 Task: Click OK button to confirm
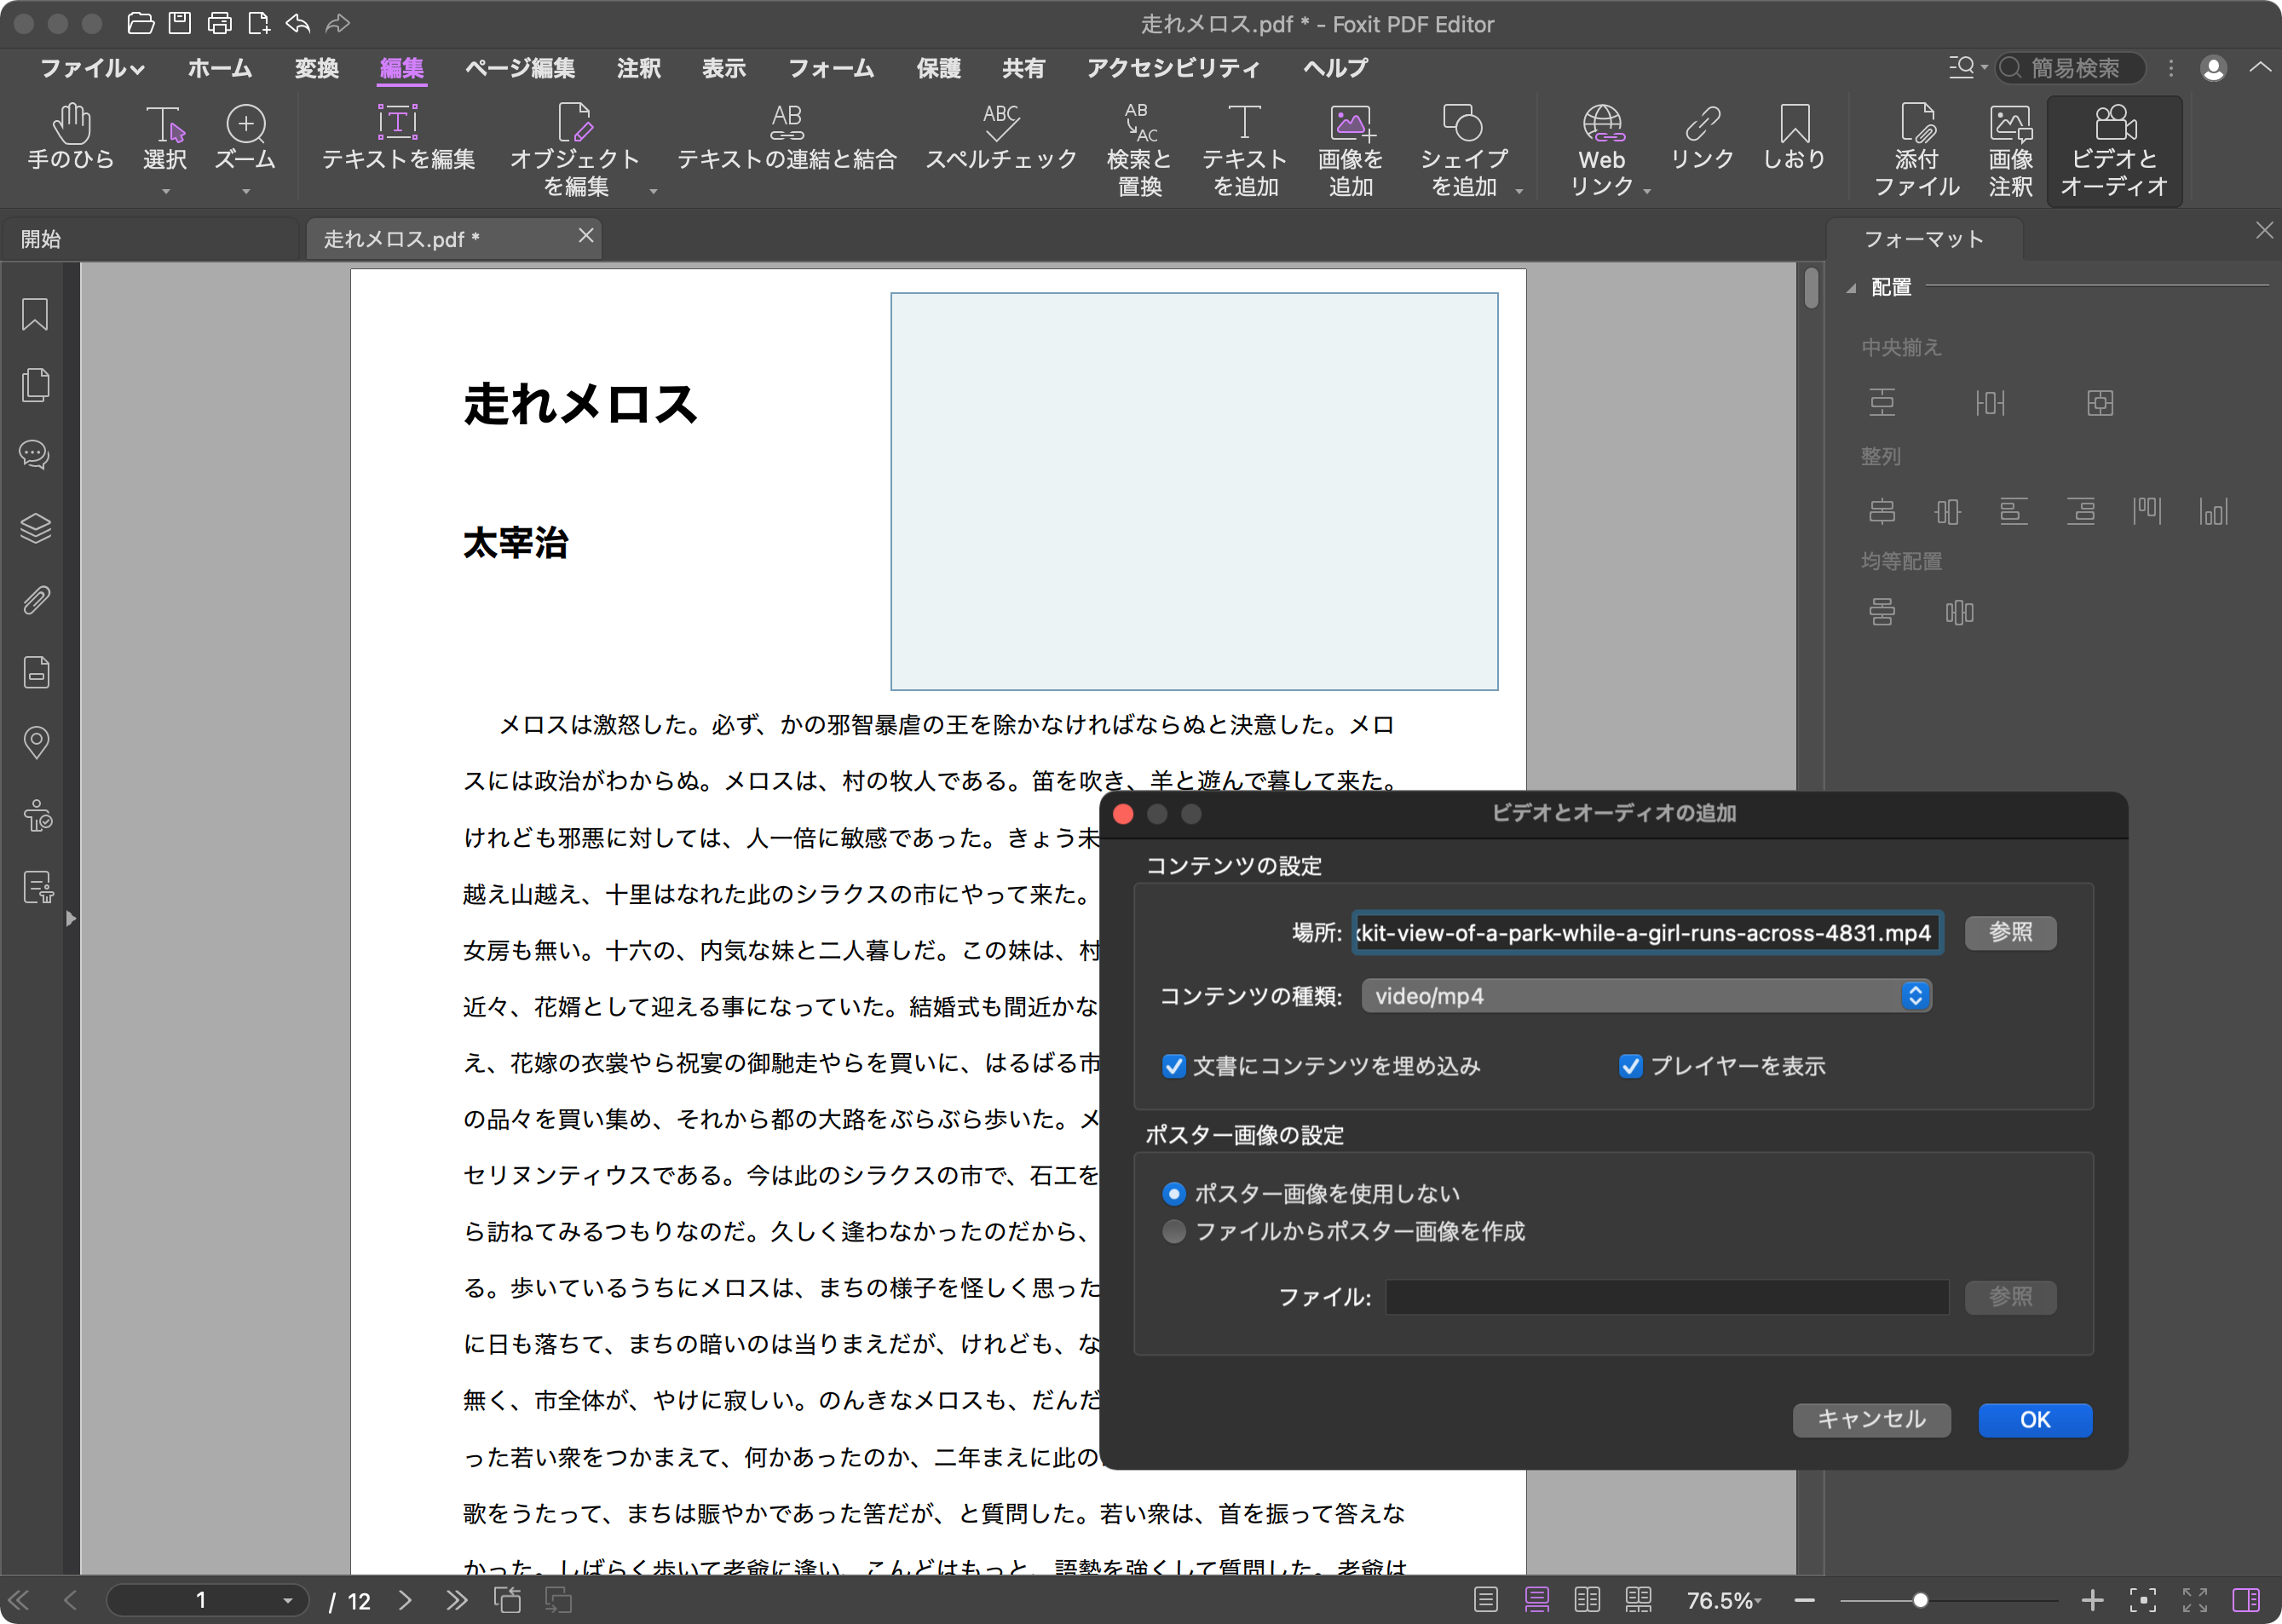coord(2032,1419)
